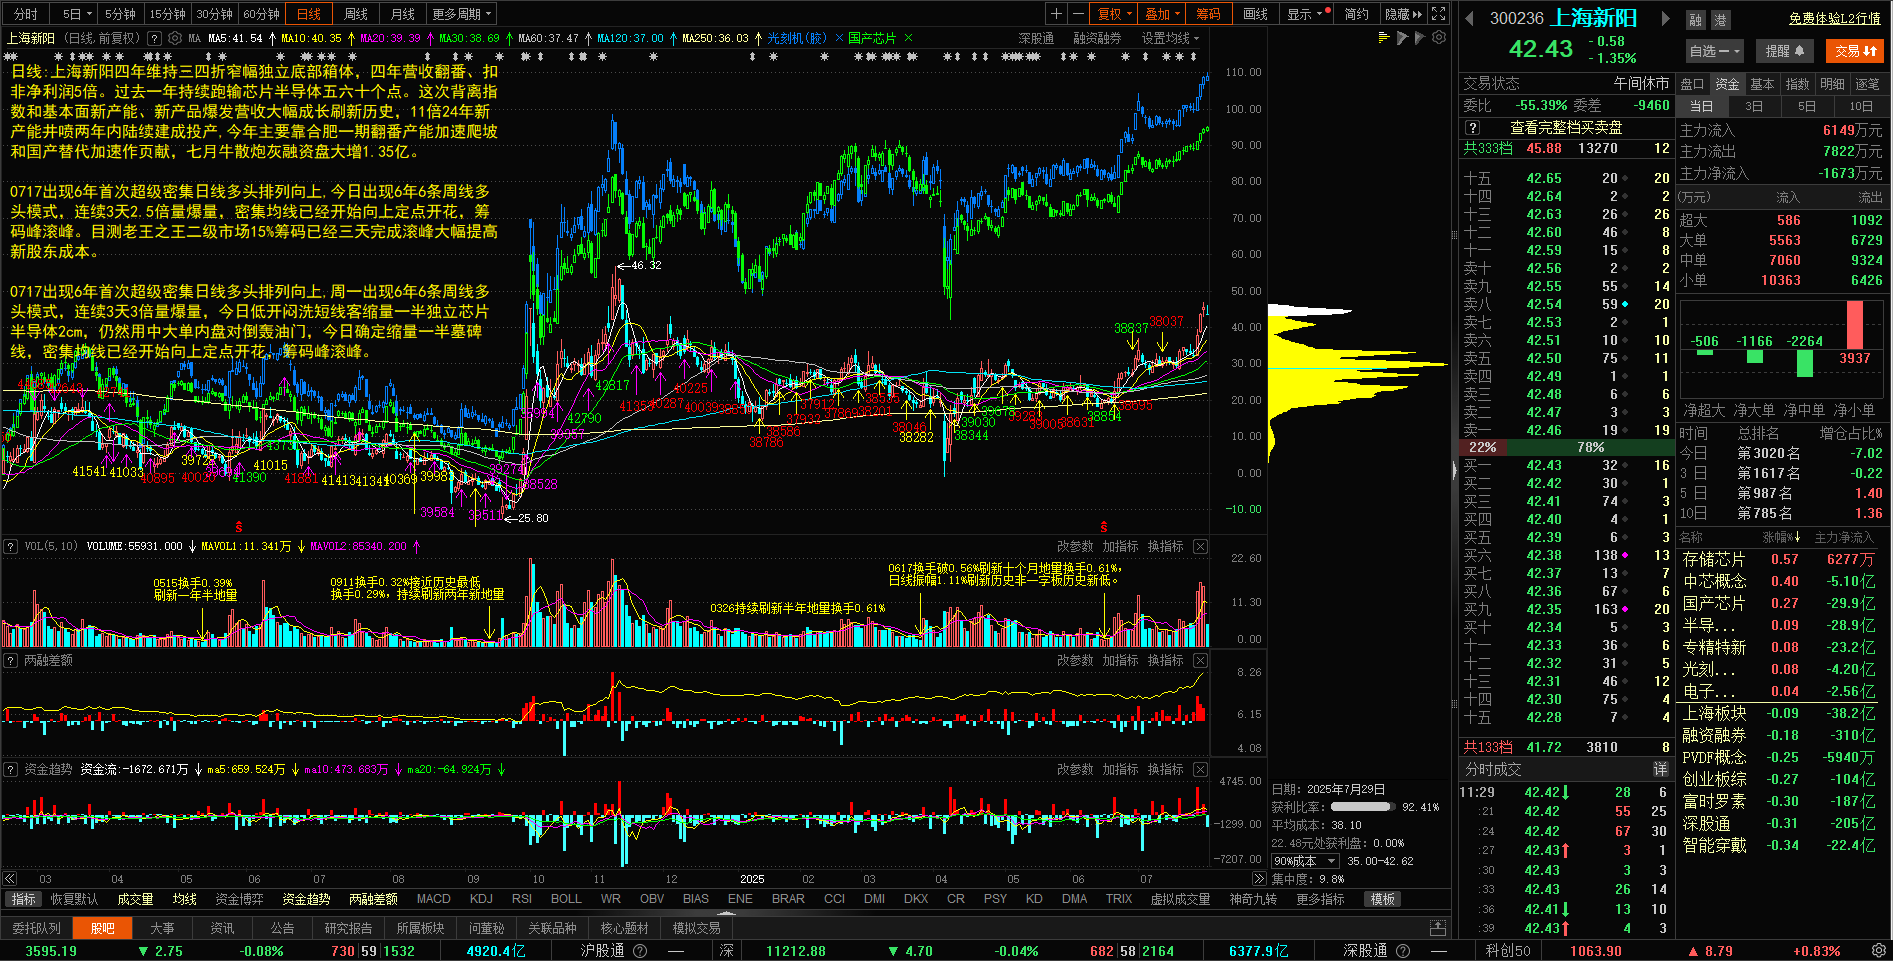Close the 资金趋势 indicator panel
Viewport: 1893px width, 961px height.
[1200, 769]
